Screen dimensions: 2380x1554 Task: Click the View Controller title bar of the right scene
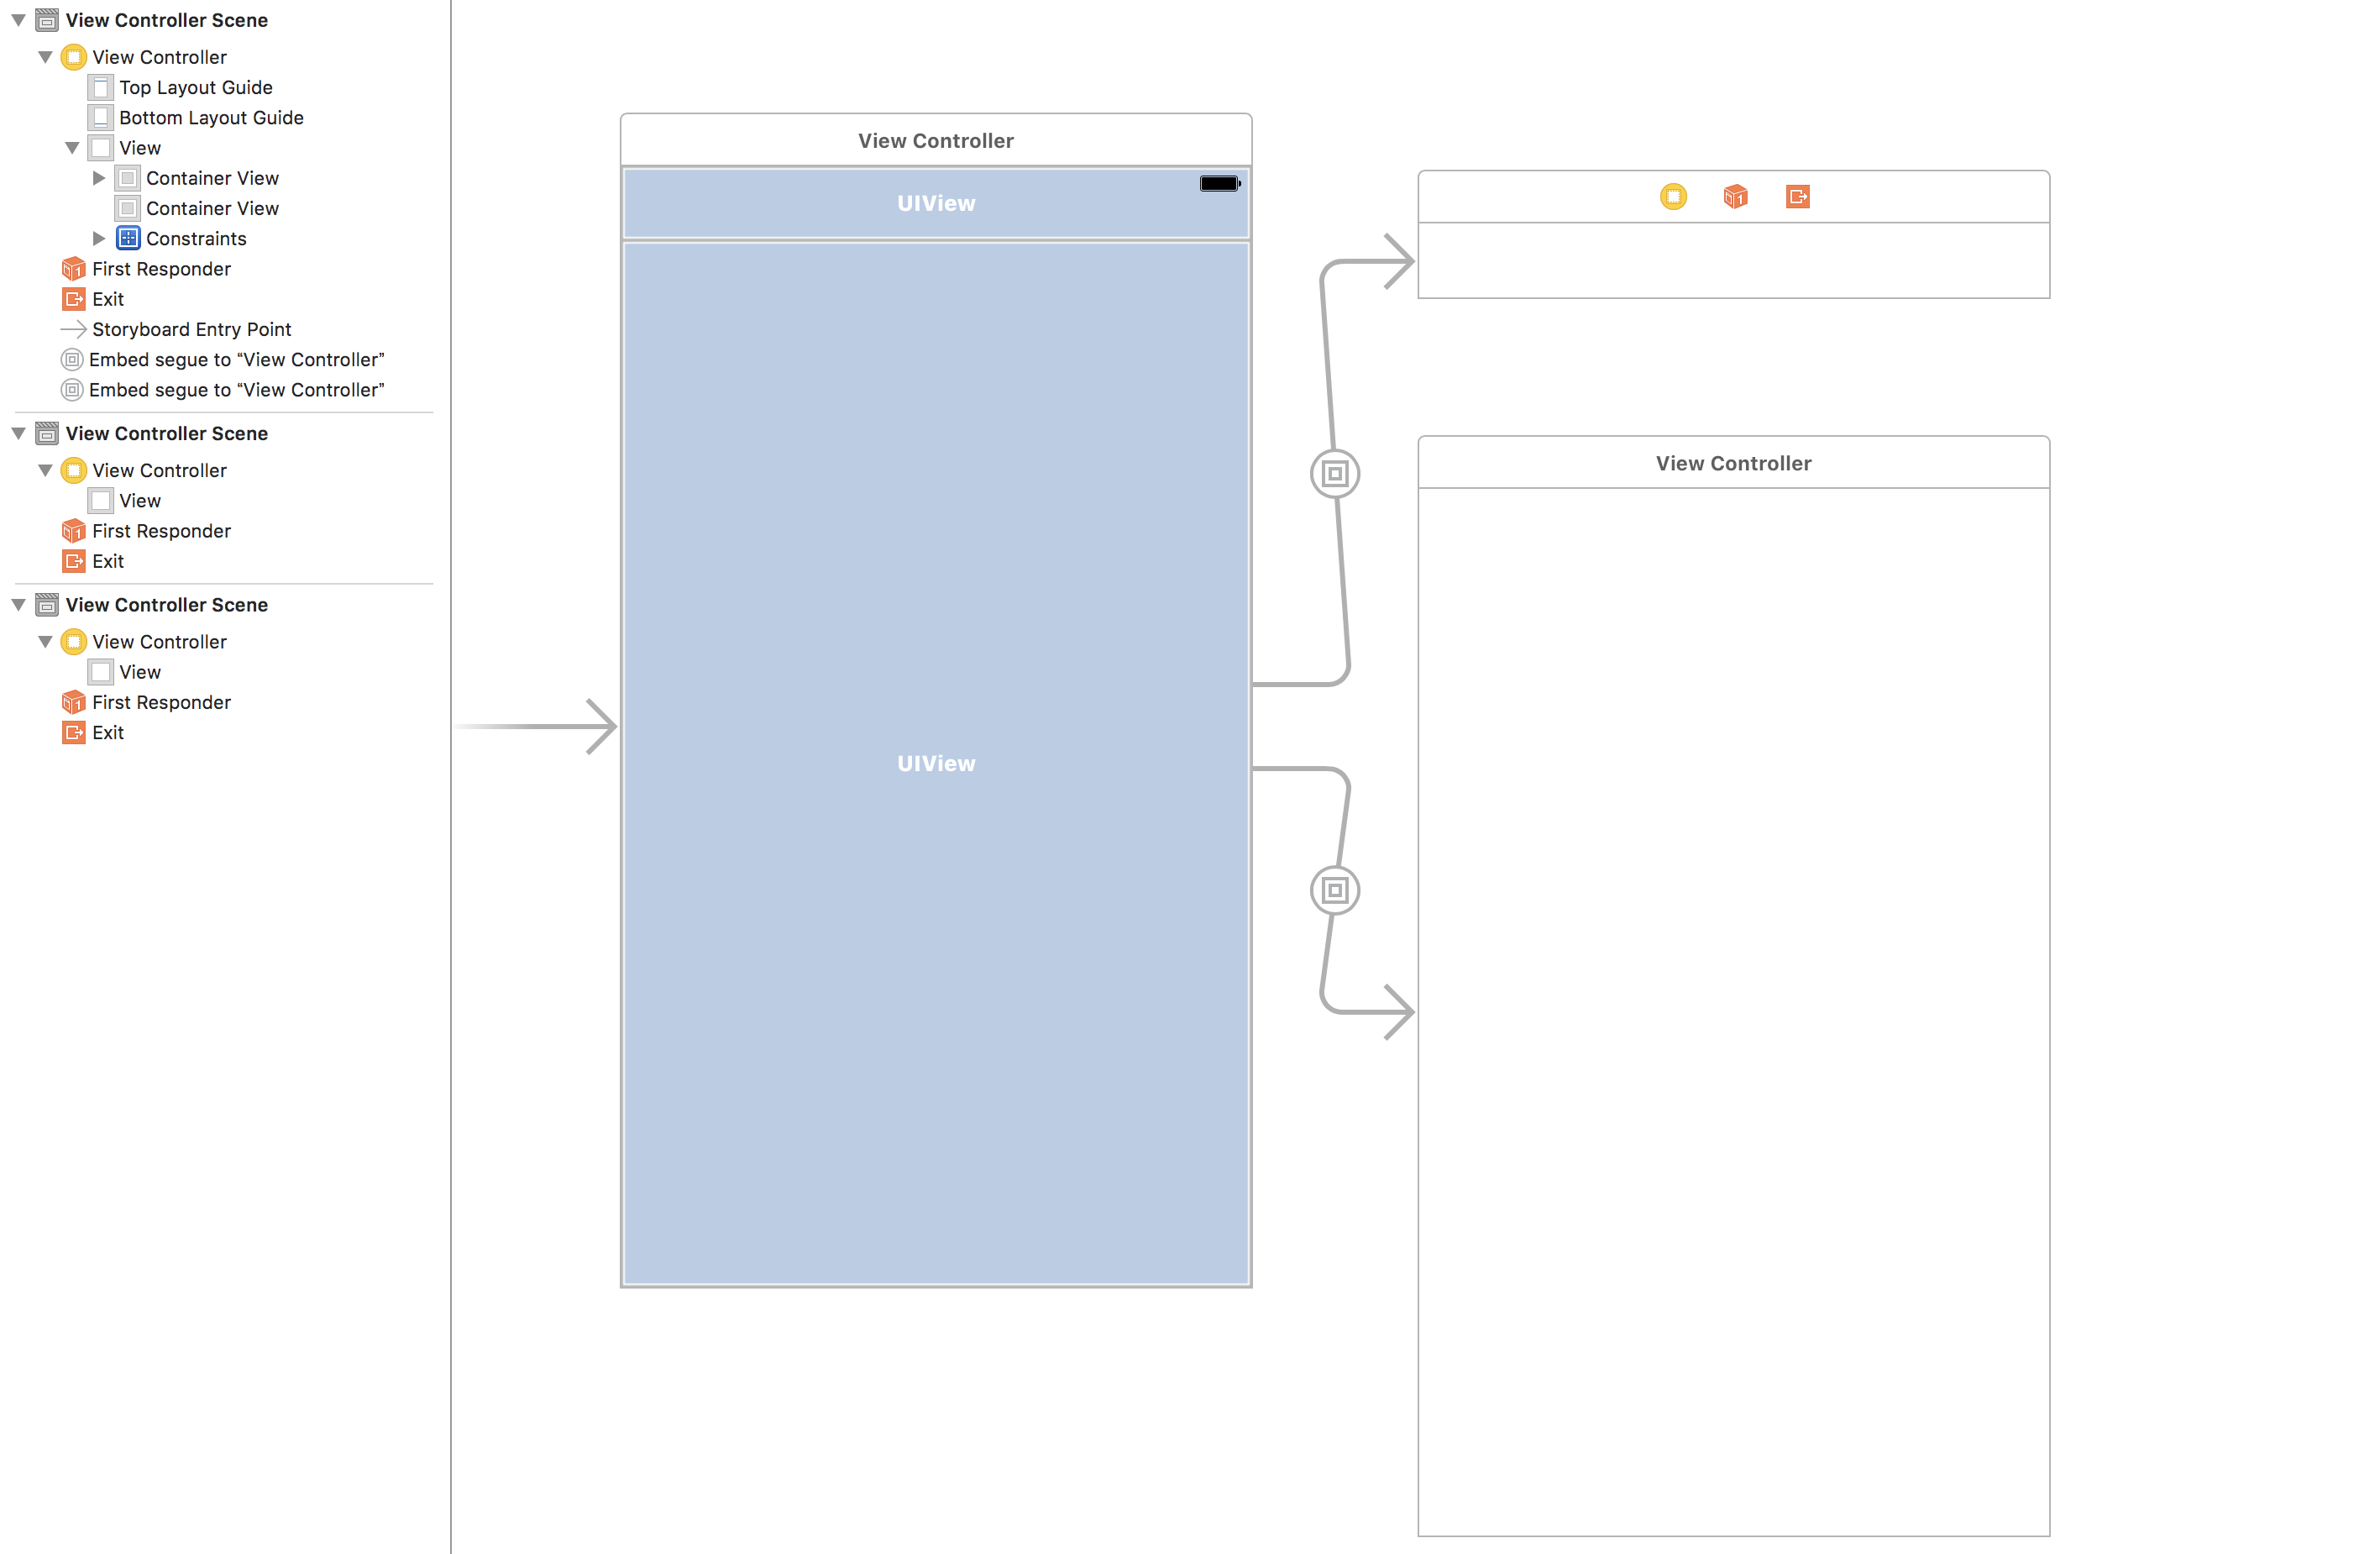click(1732, 463)
